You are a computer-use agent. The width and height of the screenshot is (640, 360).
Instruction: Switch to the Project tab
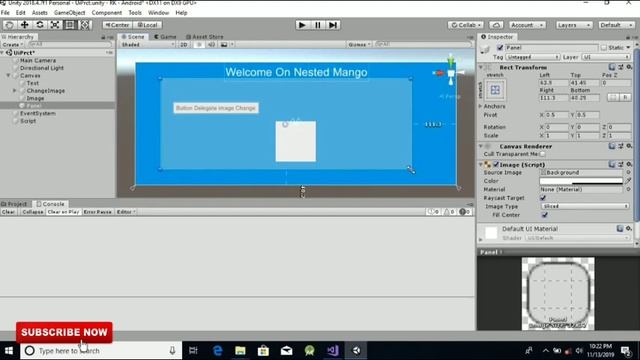tap(15, 204)
